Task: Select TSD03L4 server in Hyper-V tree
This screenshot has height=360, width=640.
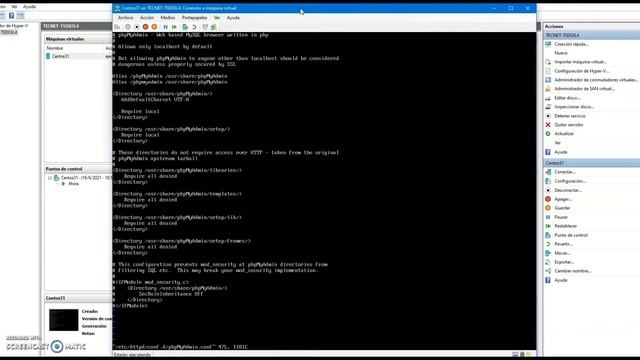Action: (x=9, y=32)
